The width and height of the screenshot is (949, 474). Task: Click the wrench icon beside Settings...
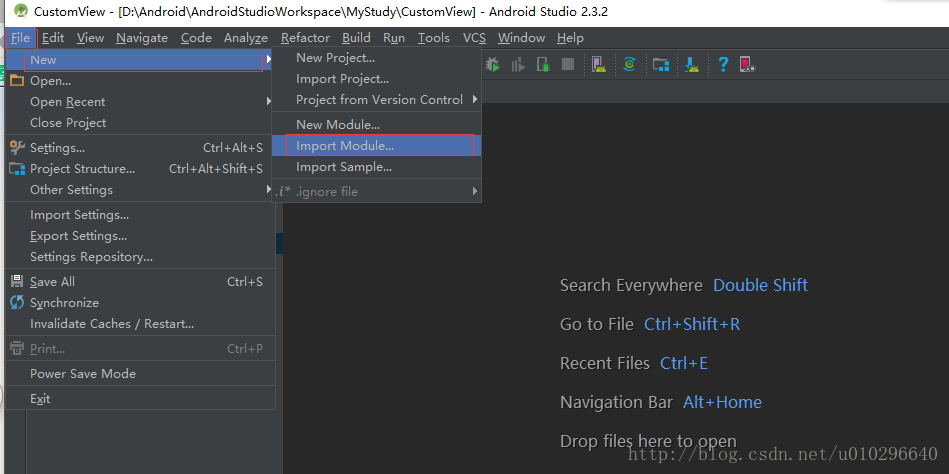(x=17, y=148)
